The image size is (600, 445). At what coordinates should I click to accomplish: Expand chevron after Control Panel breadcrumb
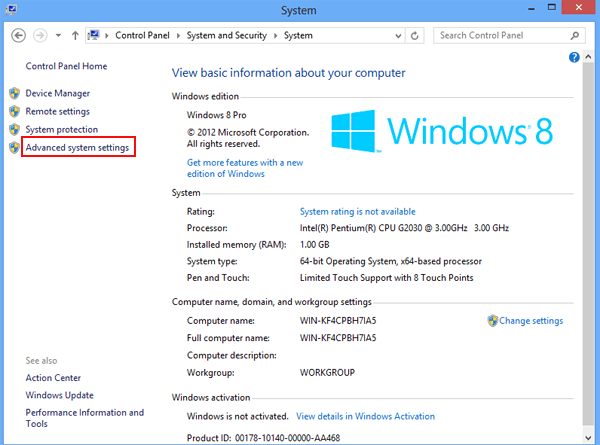click(178, 36)
